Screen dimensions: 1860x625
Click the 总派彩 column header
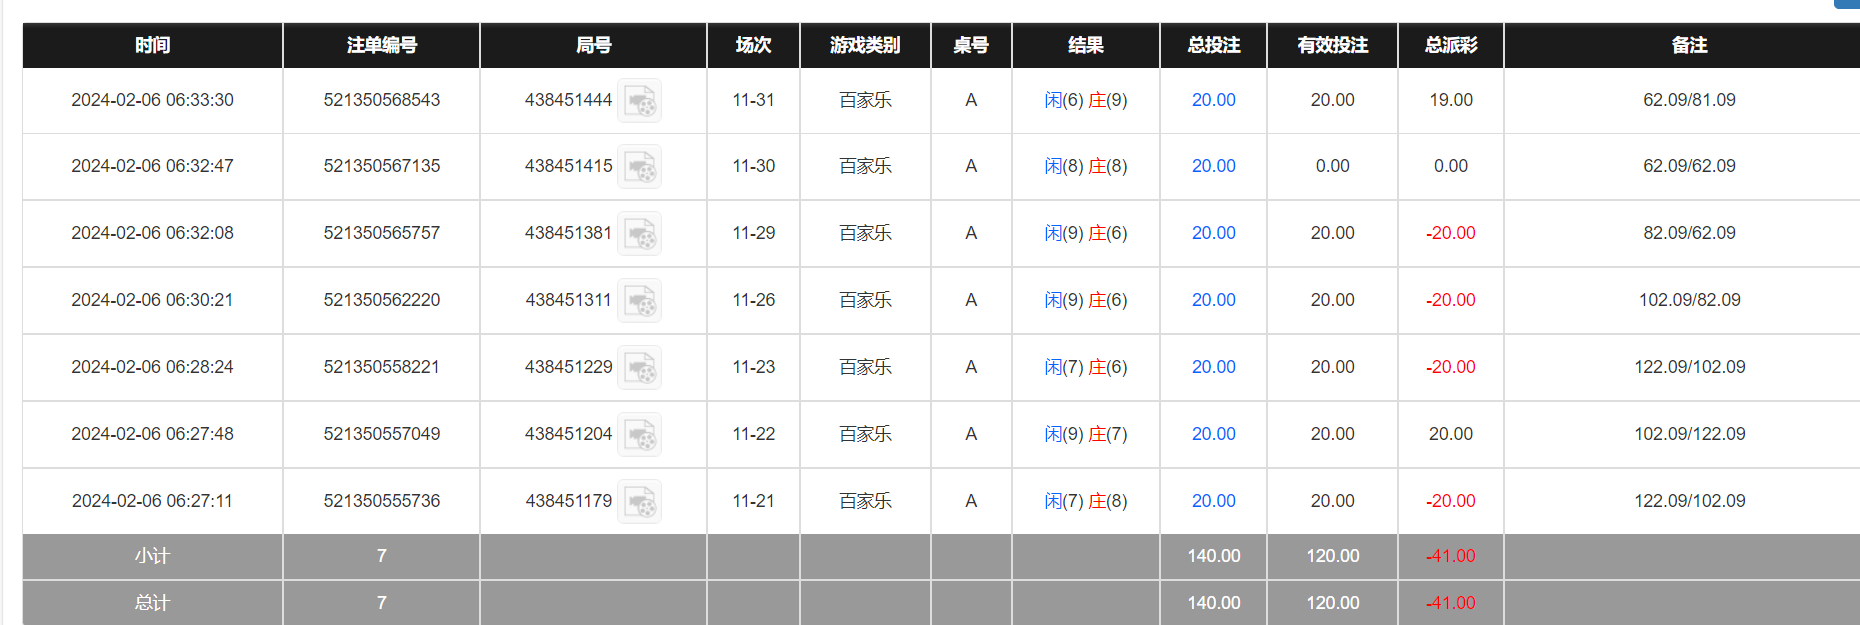click(1450, 45)
